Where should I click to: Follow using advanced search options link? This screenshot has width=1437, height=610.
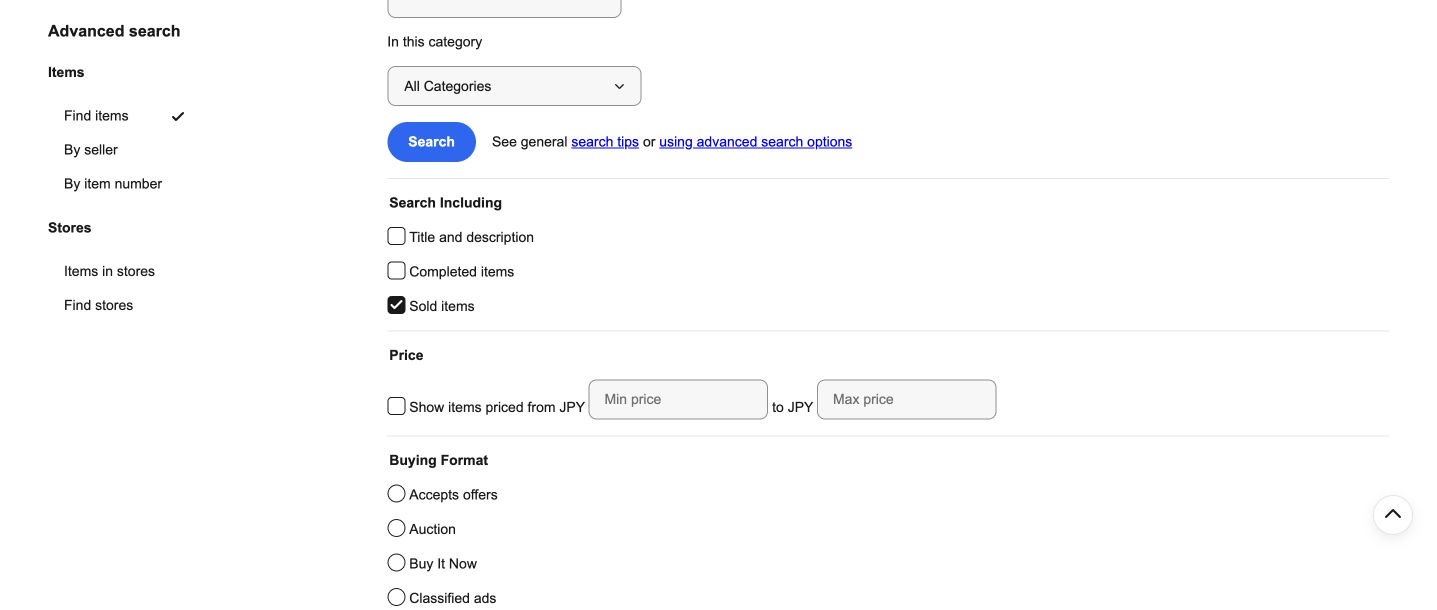click(x=755, y=142)
